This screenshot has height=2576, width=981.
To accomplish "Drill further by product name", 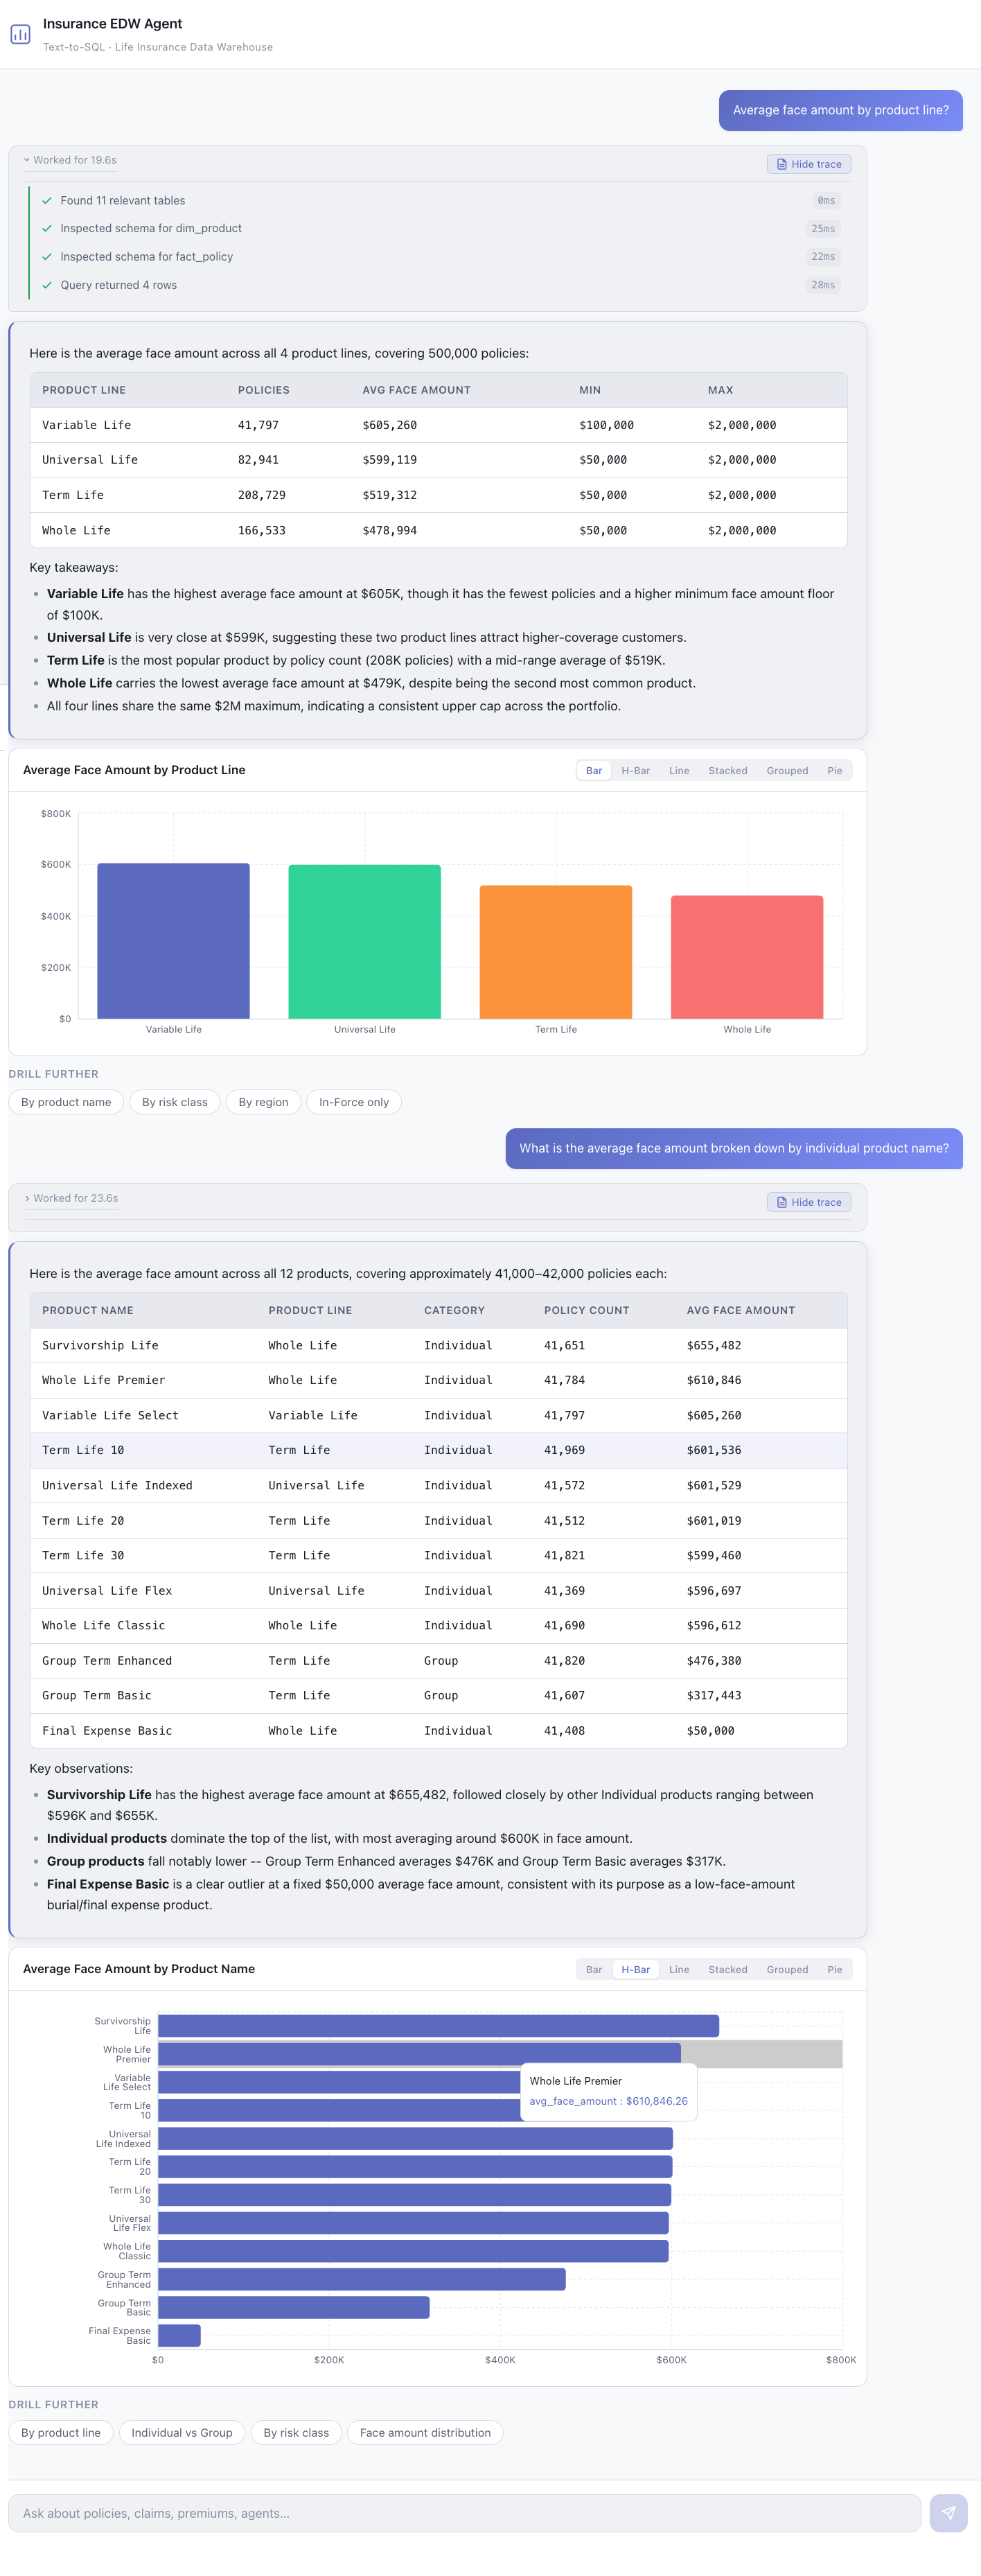I will [66, 1102].
